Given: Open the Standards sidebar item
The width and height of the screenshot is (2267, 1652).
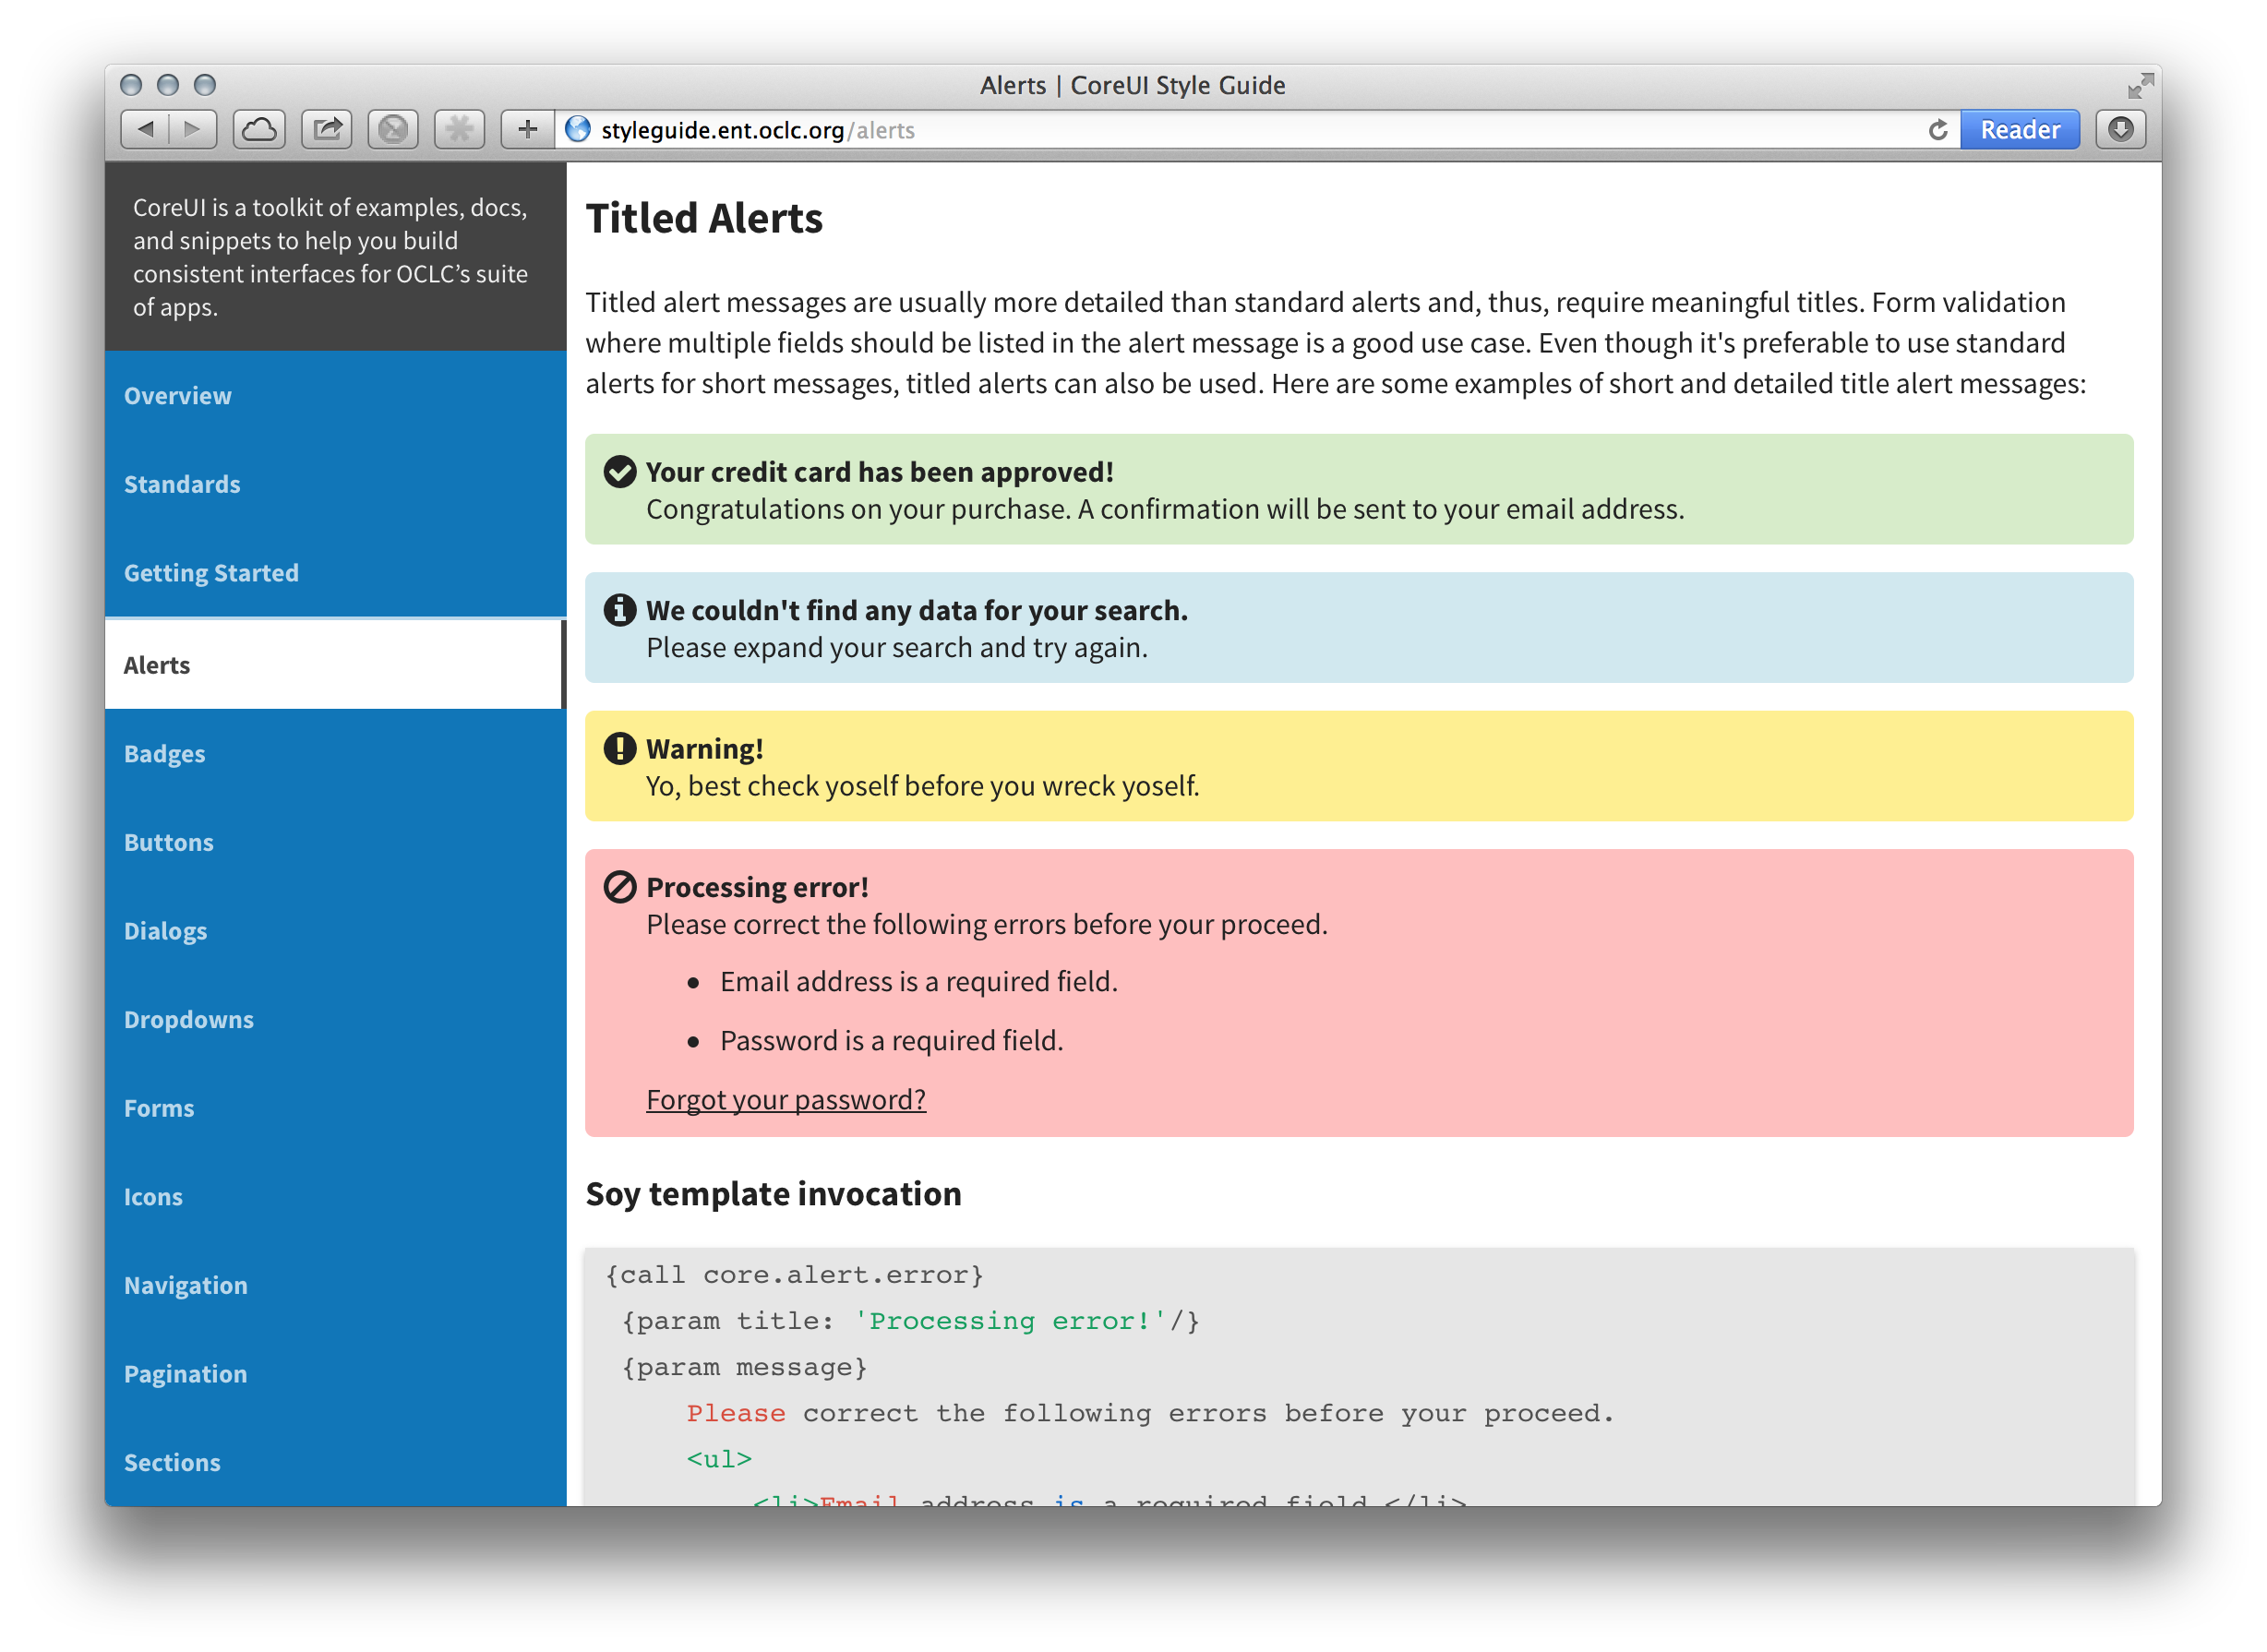Looking at the screenshot, I should [336, 484].
